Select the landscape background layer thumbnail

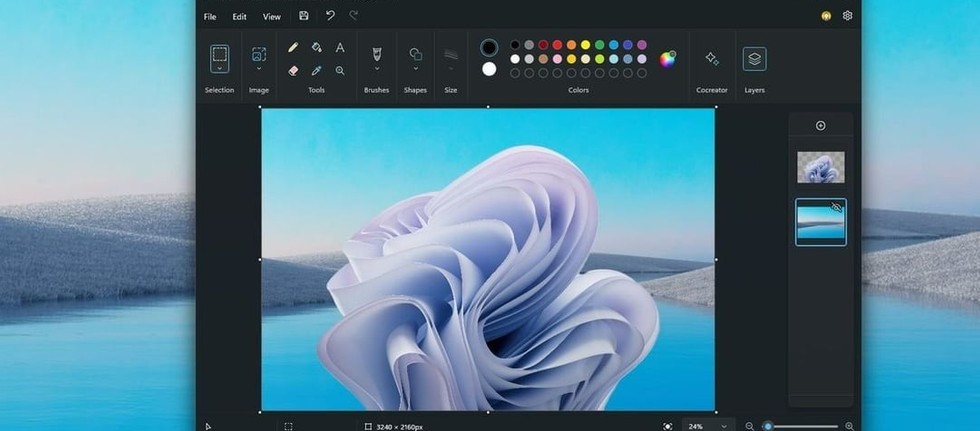coord(821,222)
